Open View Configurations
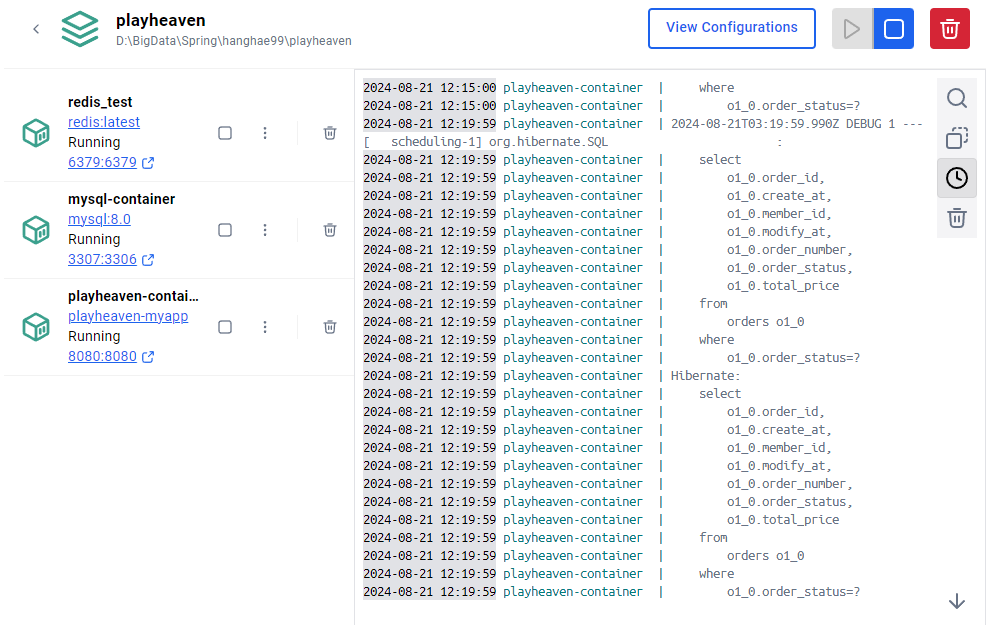This screenshot has height=625, width=986. [x=732, y=28]
